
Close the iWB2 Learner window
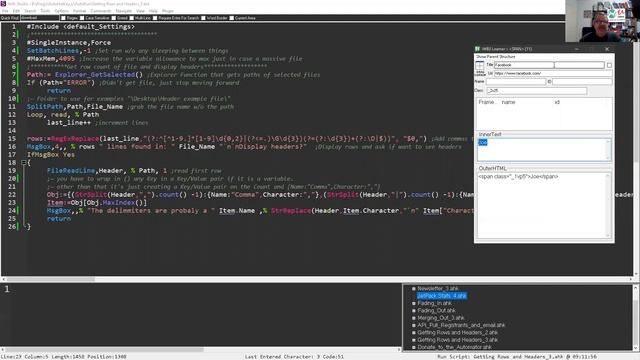click(607, 49)
